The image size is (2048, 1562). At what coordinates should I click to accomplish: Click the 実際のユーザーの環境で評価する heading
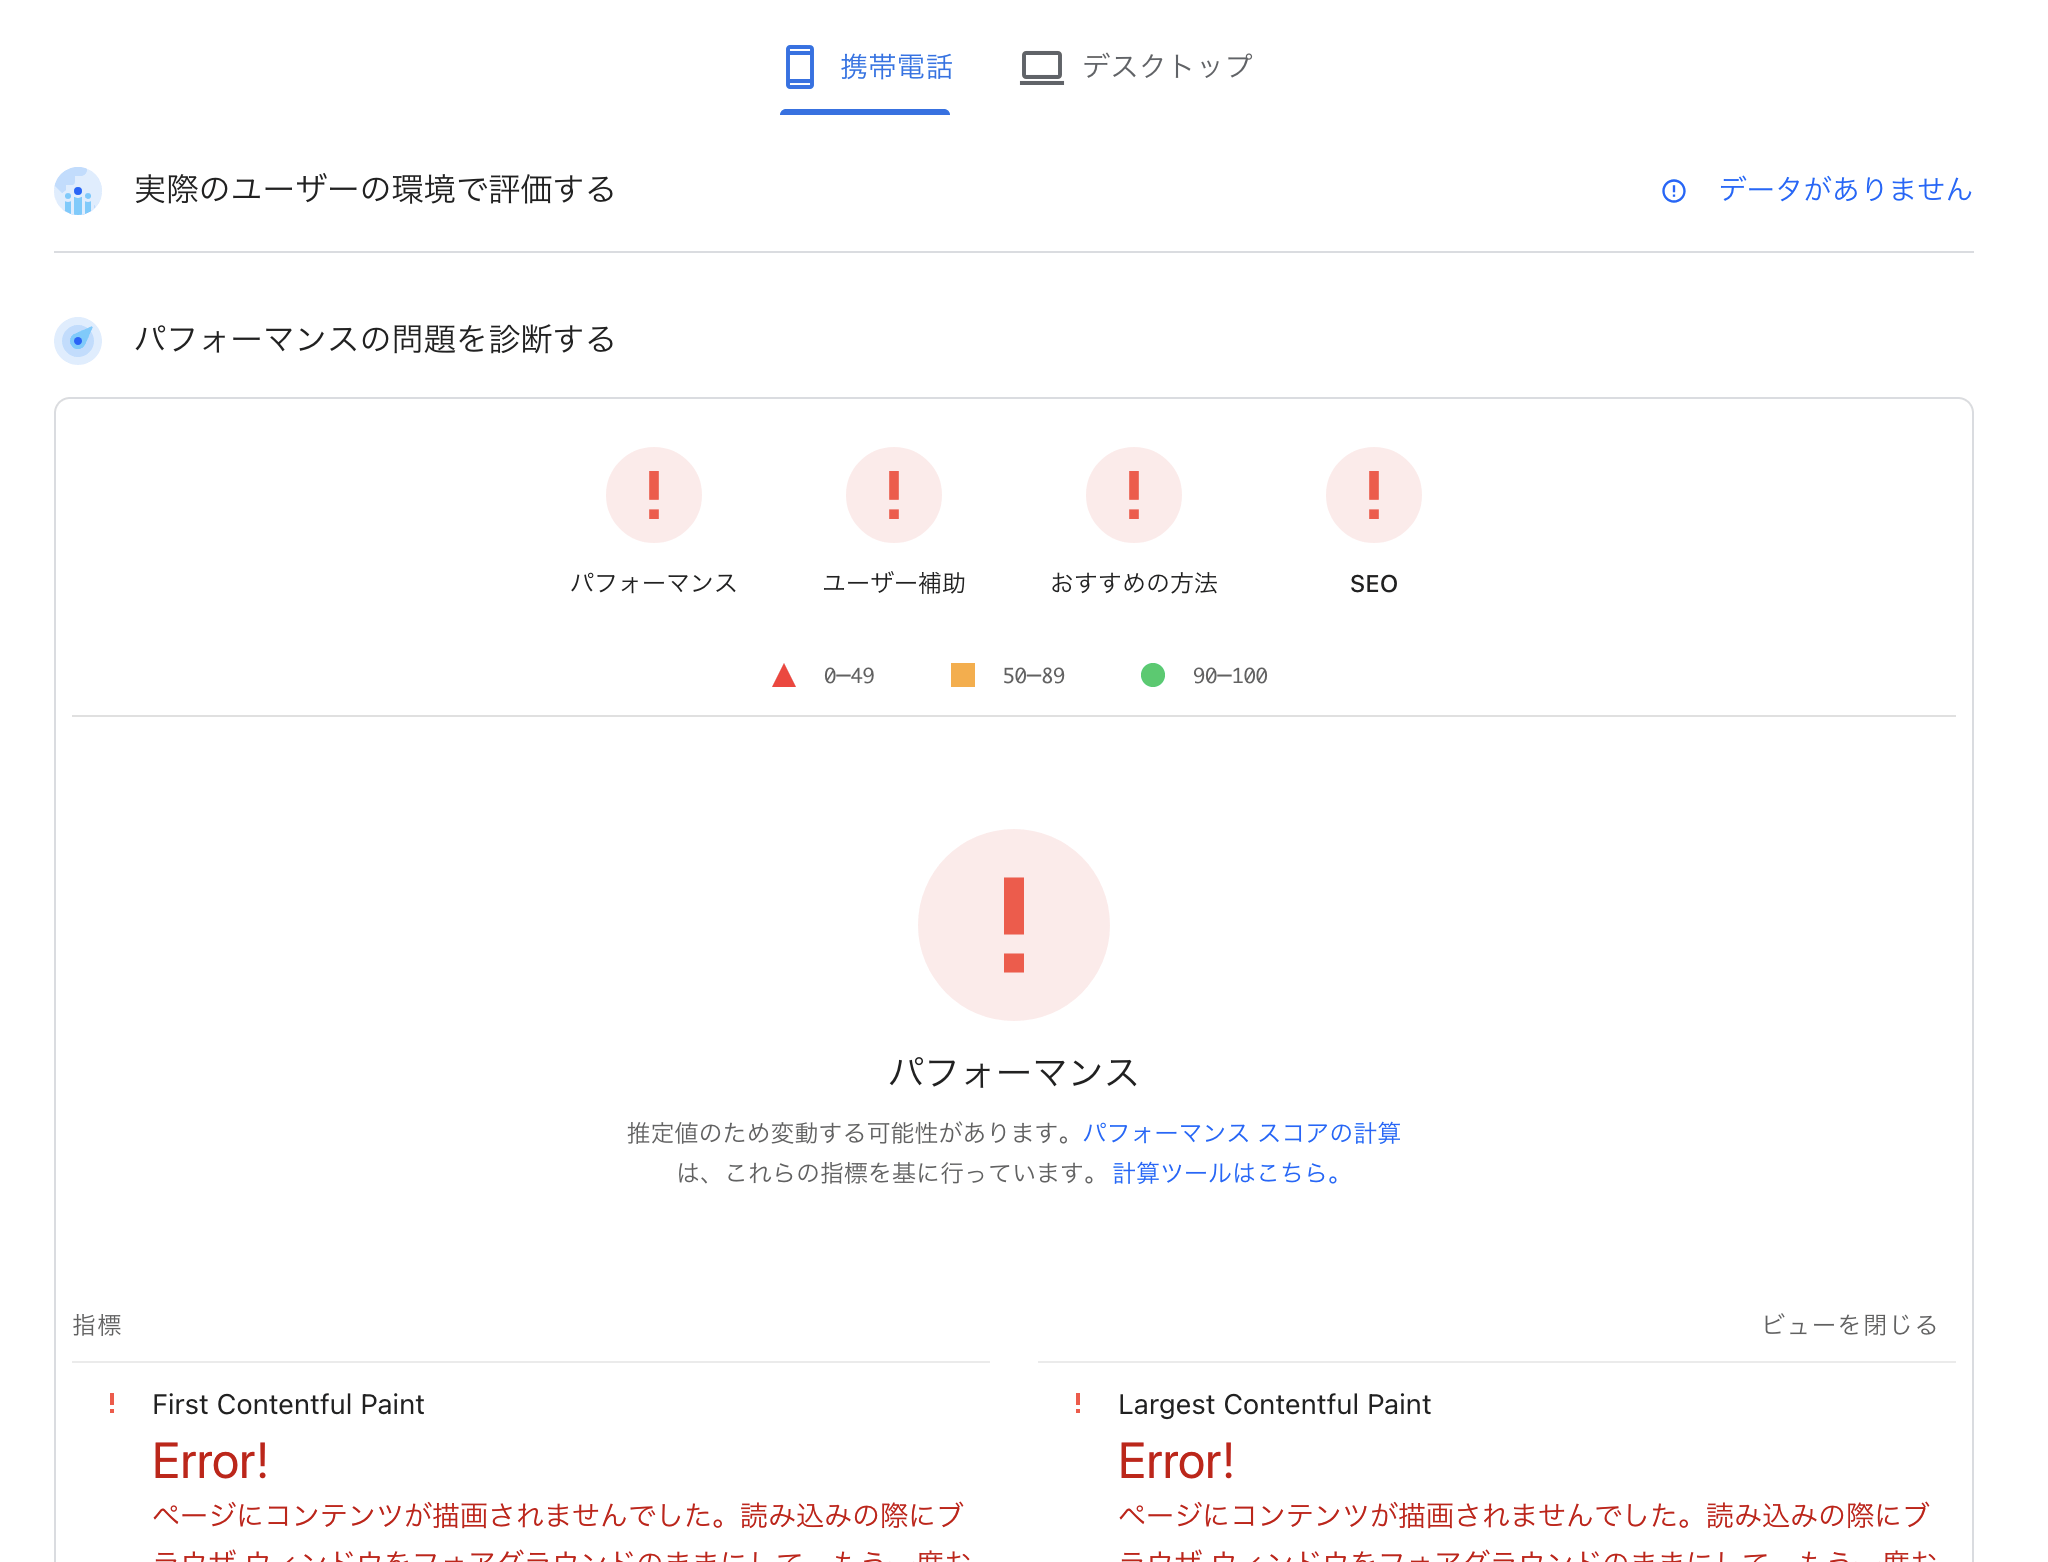[x=375, y=189]
